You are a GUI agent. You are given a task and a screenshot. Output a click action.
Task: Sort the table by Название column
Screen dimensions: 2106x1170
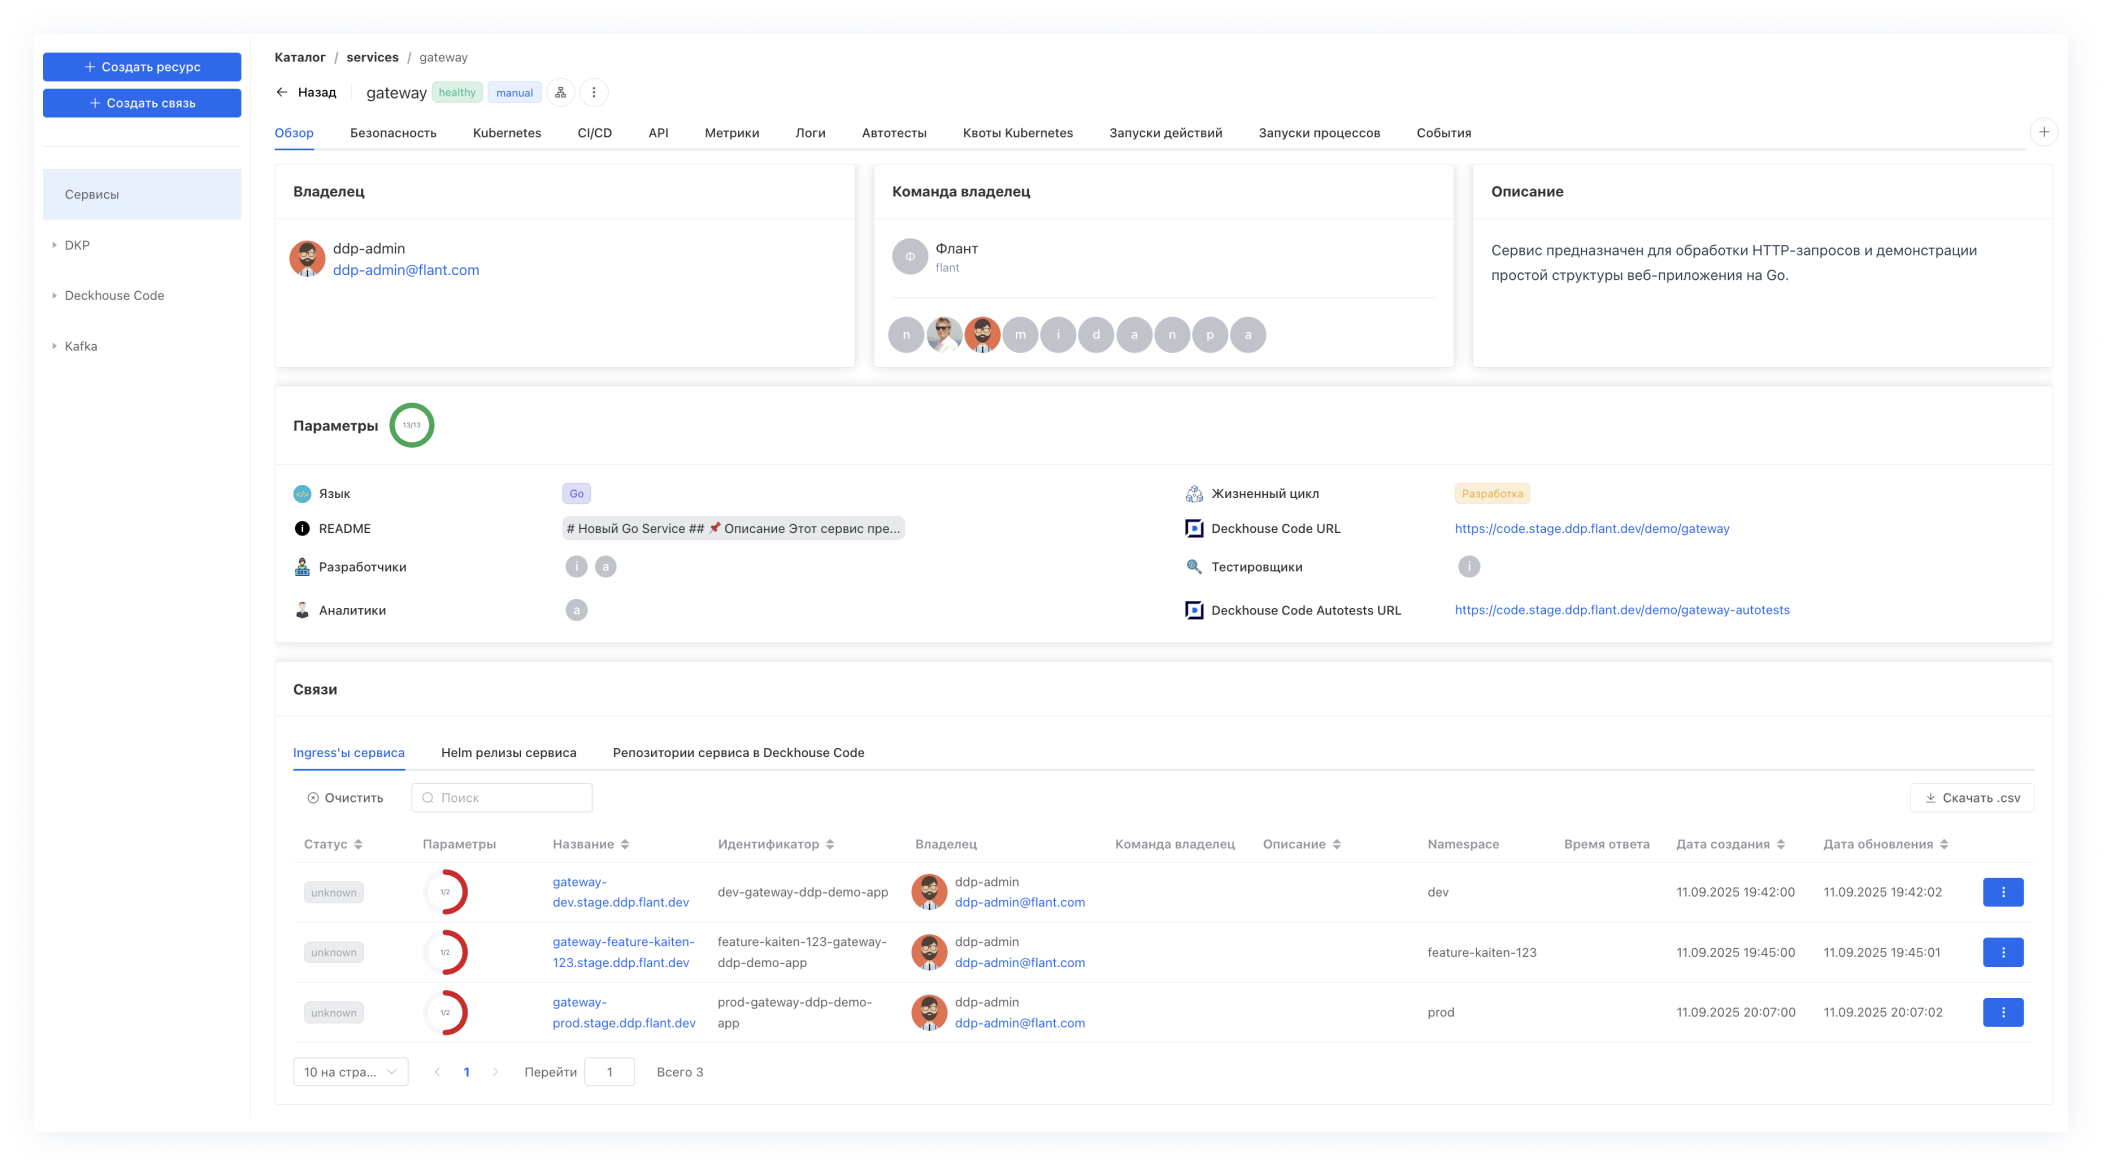click(x=625, y=844)
